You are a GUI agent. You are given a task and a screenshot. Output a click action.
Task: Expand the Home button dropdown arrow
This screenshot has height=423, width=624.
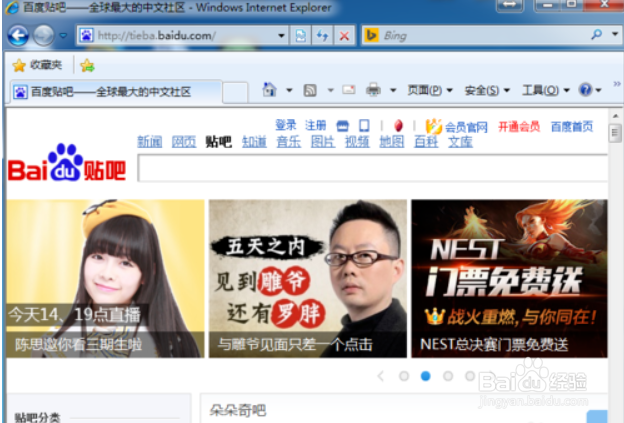(289, 90)
